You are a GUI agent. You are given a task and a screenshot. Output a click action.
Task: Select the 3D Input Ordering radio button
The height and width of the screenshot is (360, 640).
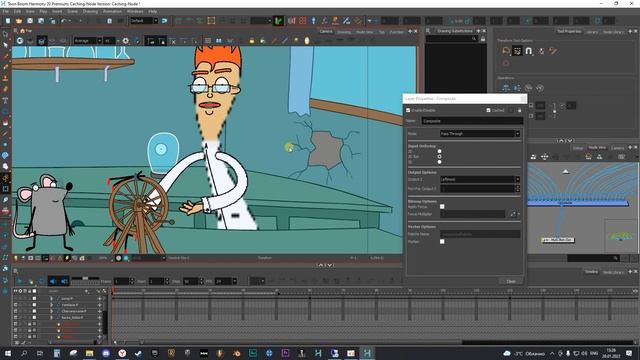pyautogui.click(x=439, y=162)
